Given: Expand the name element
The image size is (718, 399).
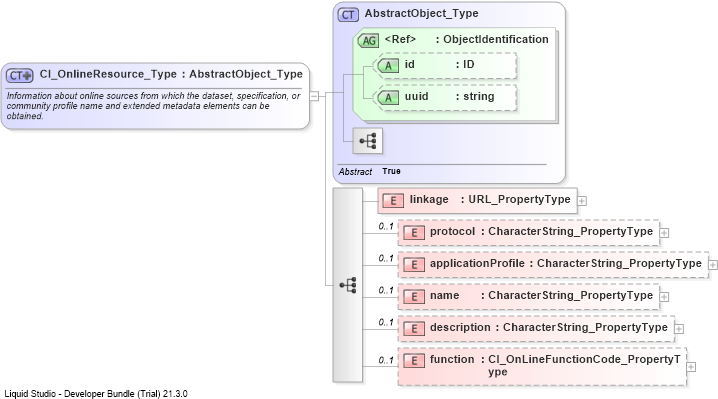Looking at the screenshot, I should 664,297.
